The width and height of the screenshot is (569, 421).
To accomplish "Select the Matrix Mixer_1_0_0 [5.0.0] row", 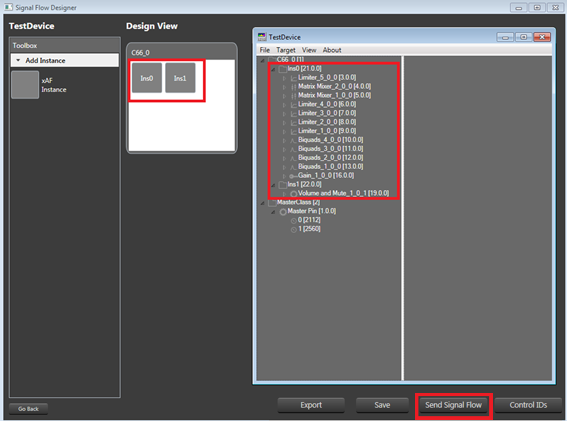I will pyautogui.click(x=334, y=95).
